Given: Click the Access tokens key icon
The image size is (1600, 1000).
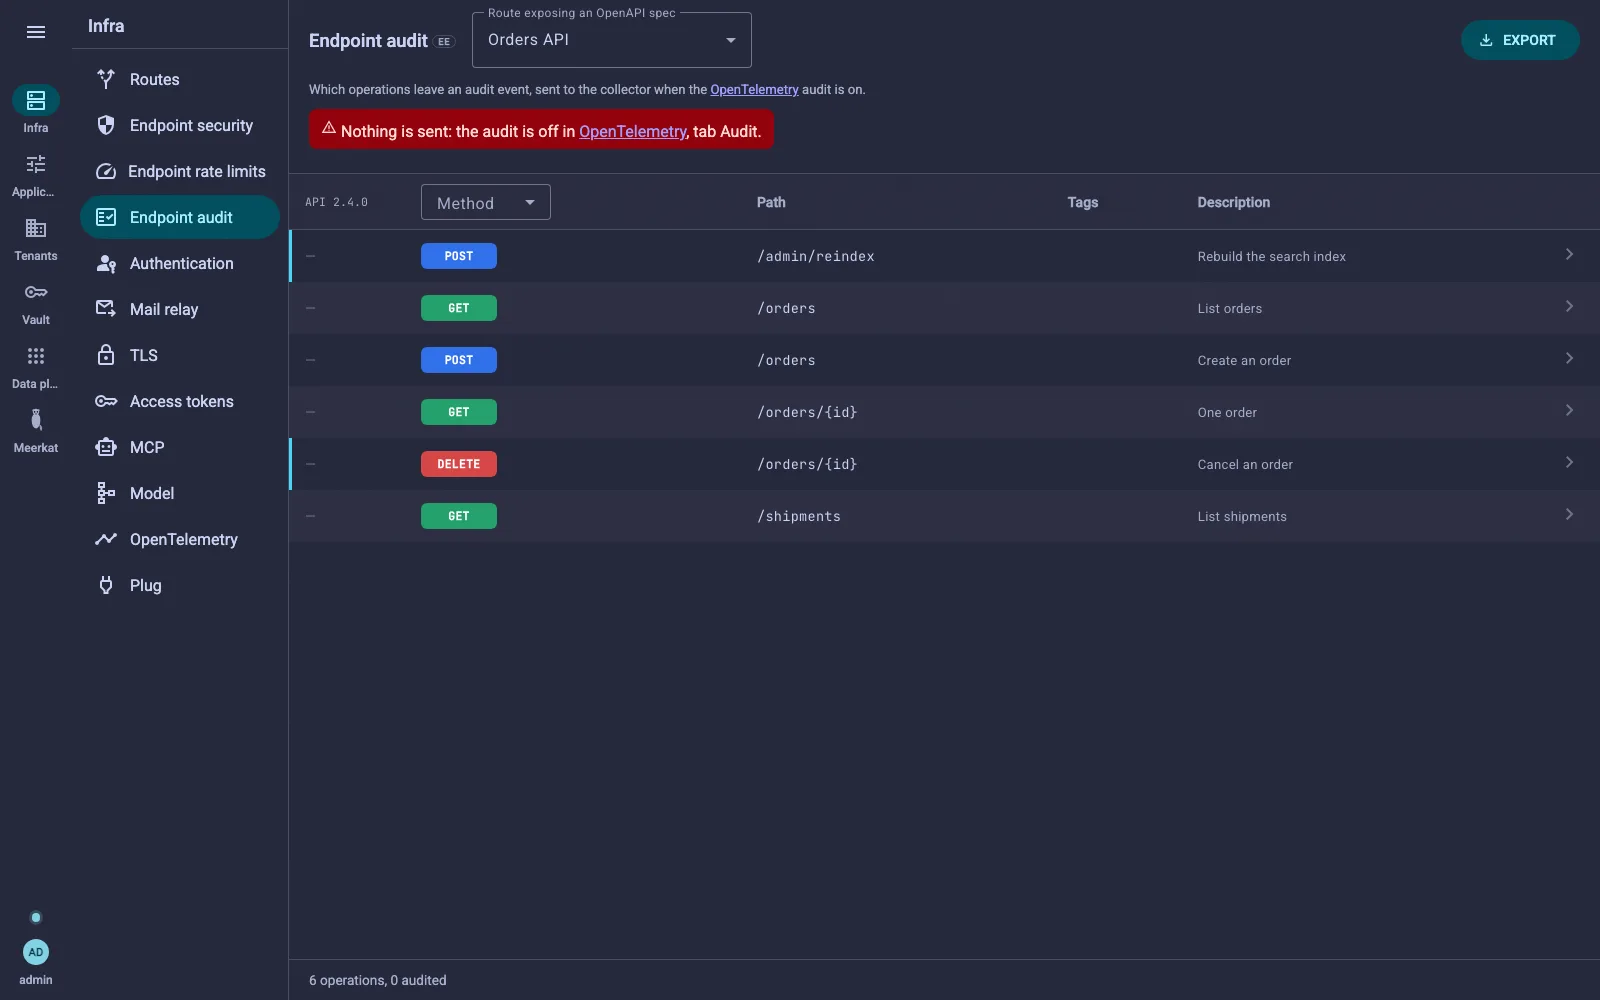Looking at the screenshot, I should 106,401.
